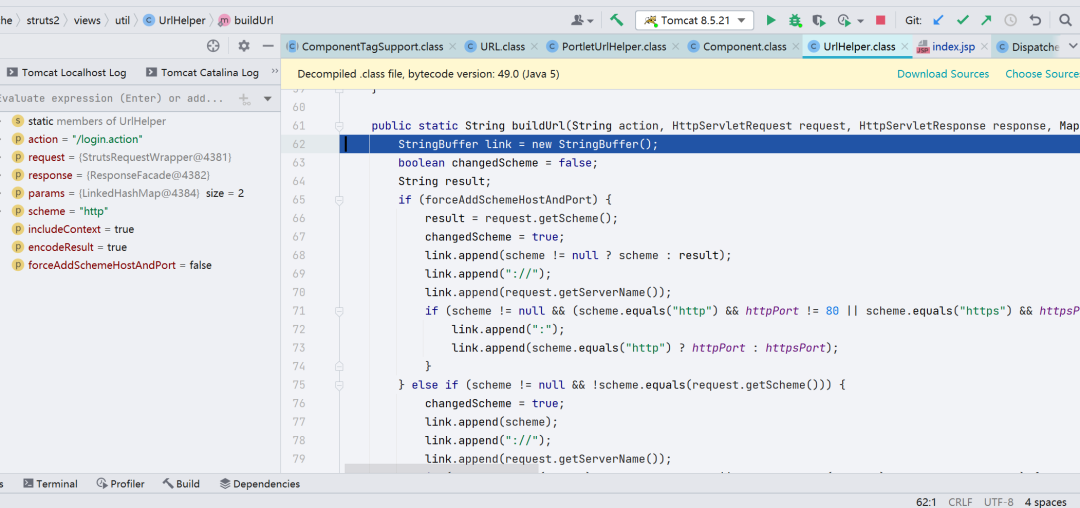Click the Add to Watches icon

point(244,99)
